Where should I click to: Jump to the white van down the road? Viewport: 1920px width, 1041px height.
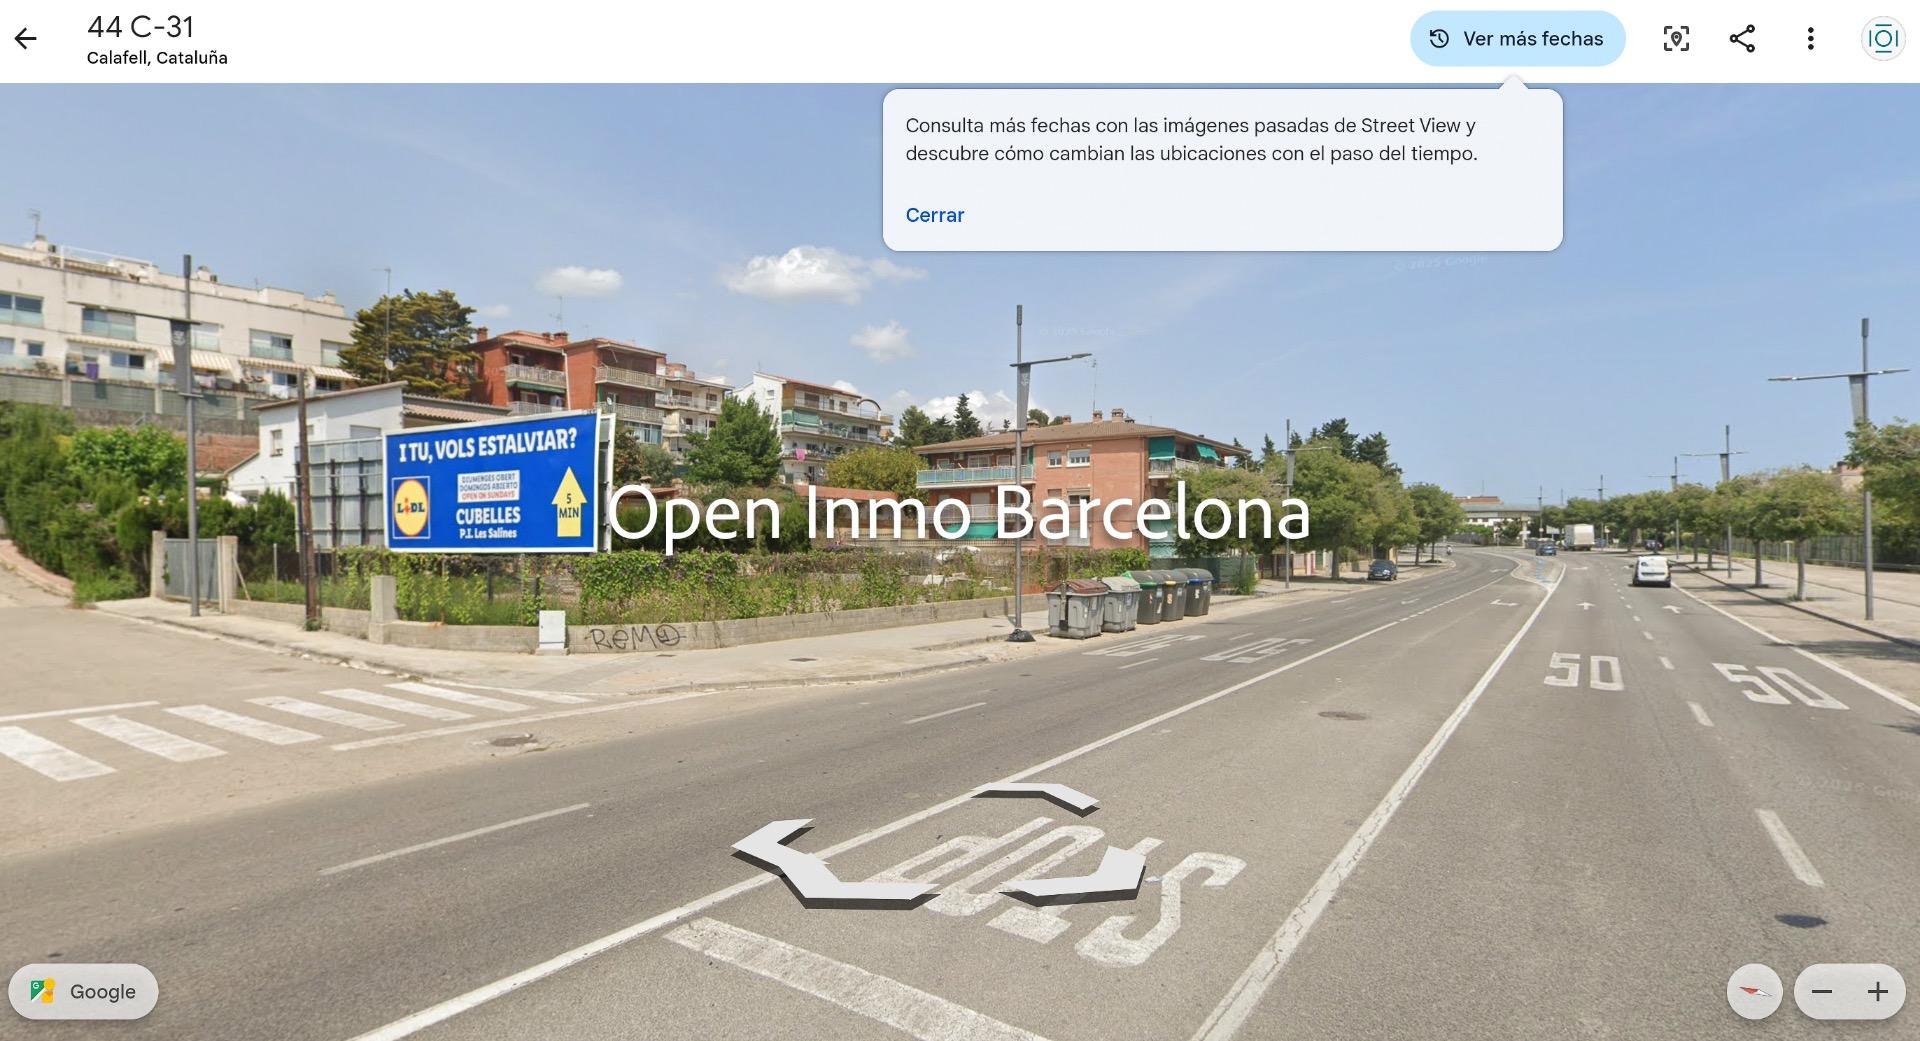1651,570
